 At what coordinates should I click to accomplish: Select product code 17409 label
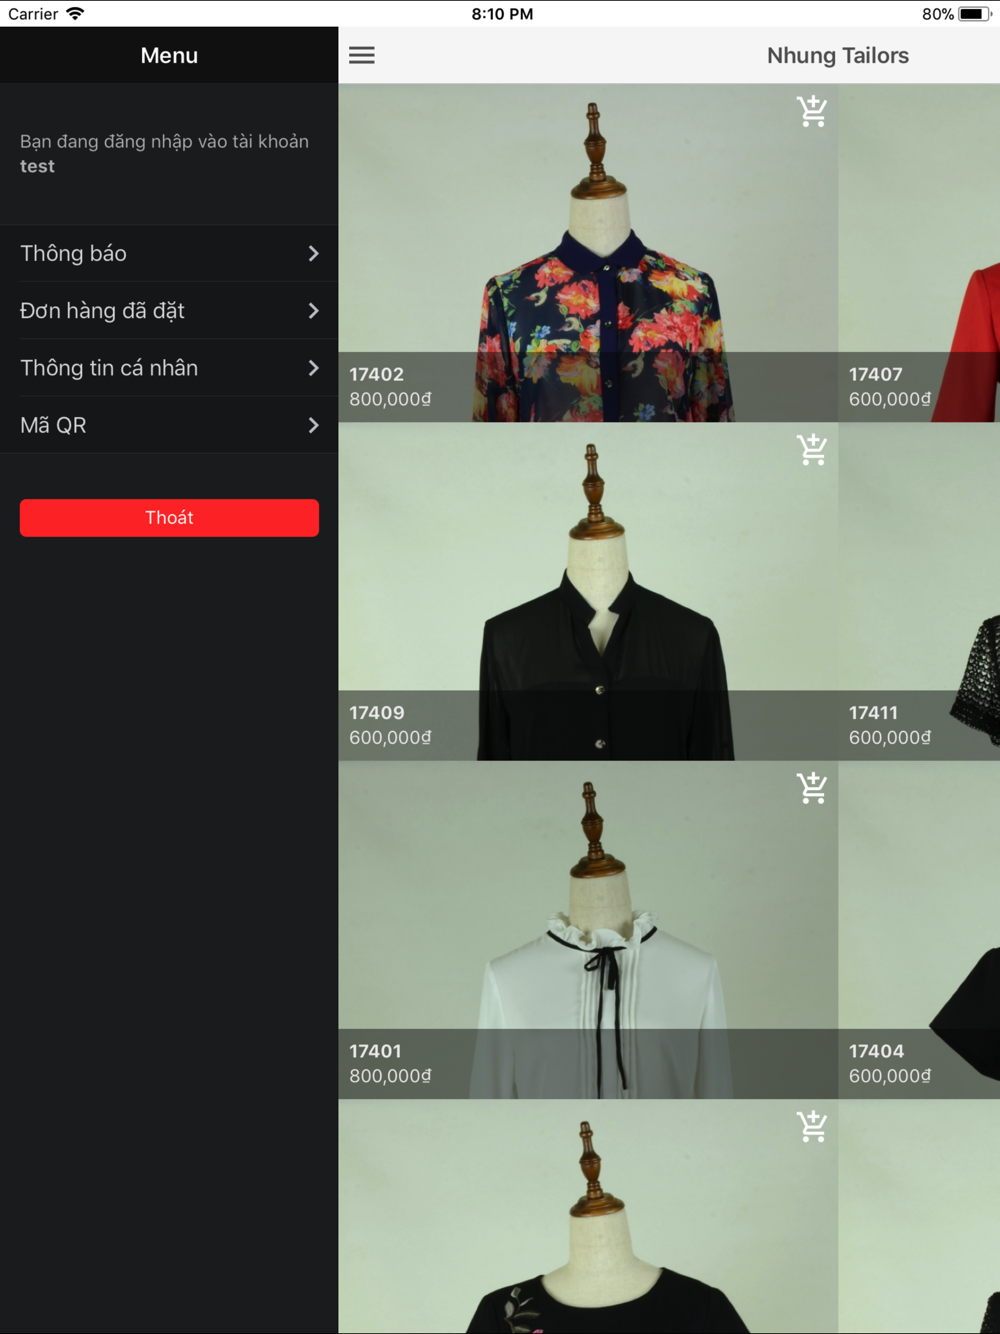click(377, 713)
